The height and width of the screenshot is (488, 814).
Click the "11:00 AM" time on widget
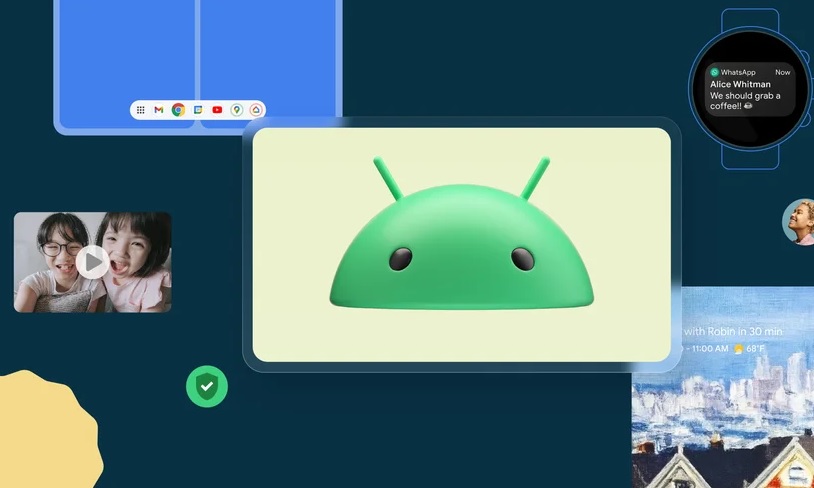click(x=710, y=348)
